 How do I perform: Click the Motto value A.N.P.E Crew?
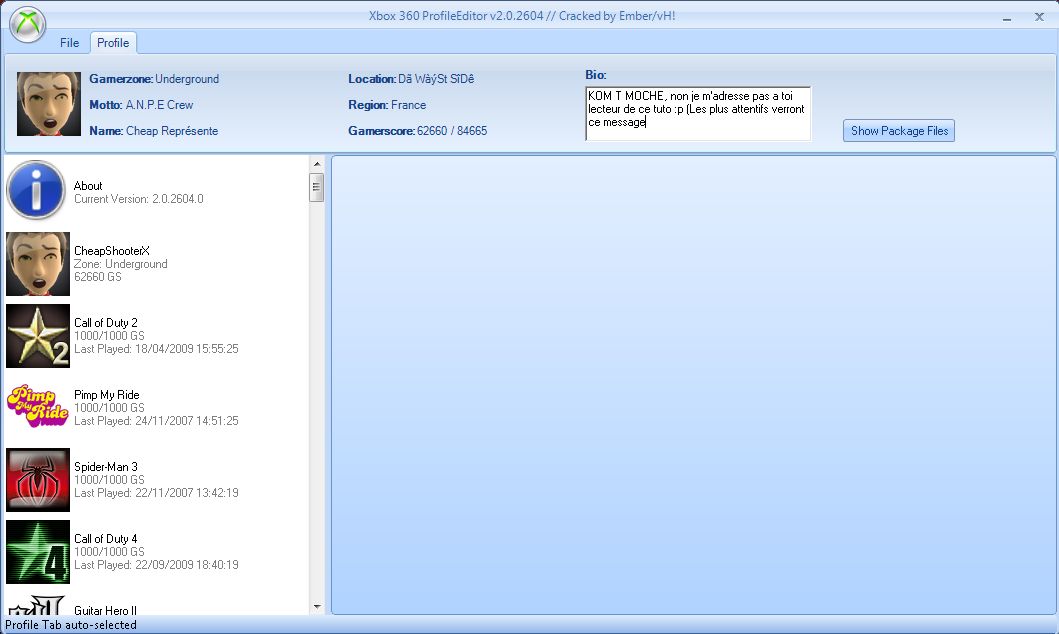159,105
